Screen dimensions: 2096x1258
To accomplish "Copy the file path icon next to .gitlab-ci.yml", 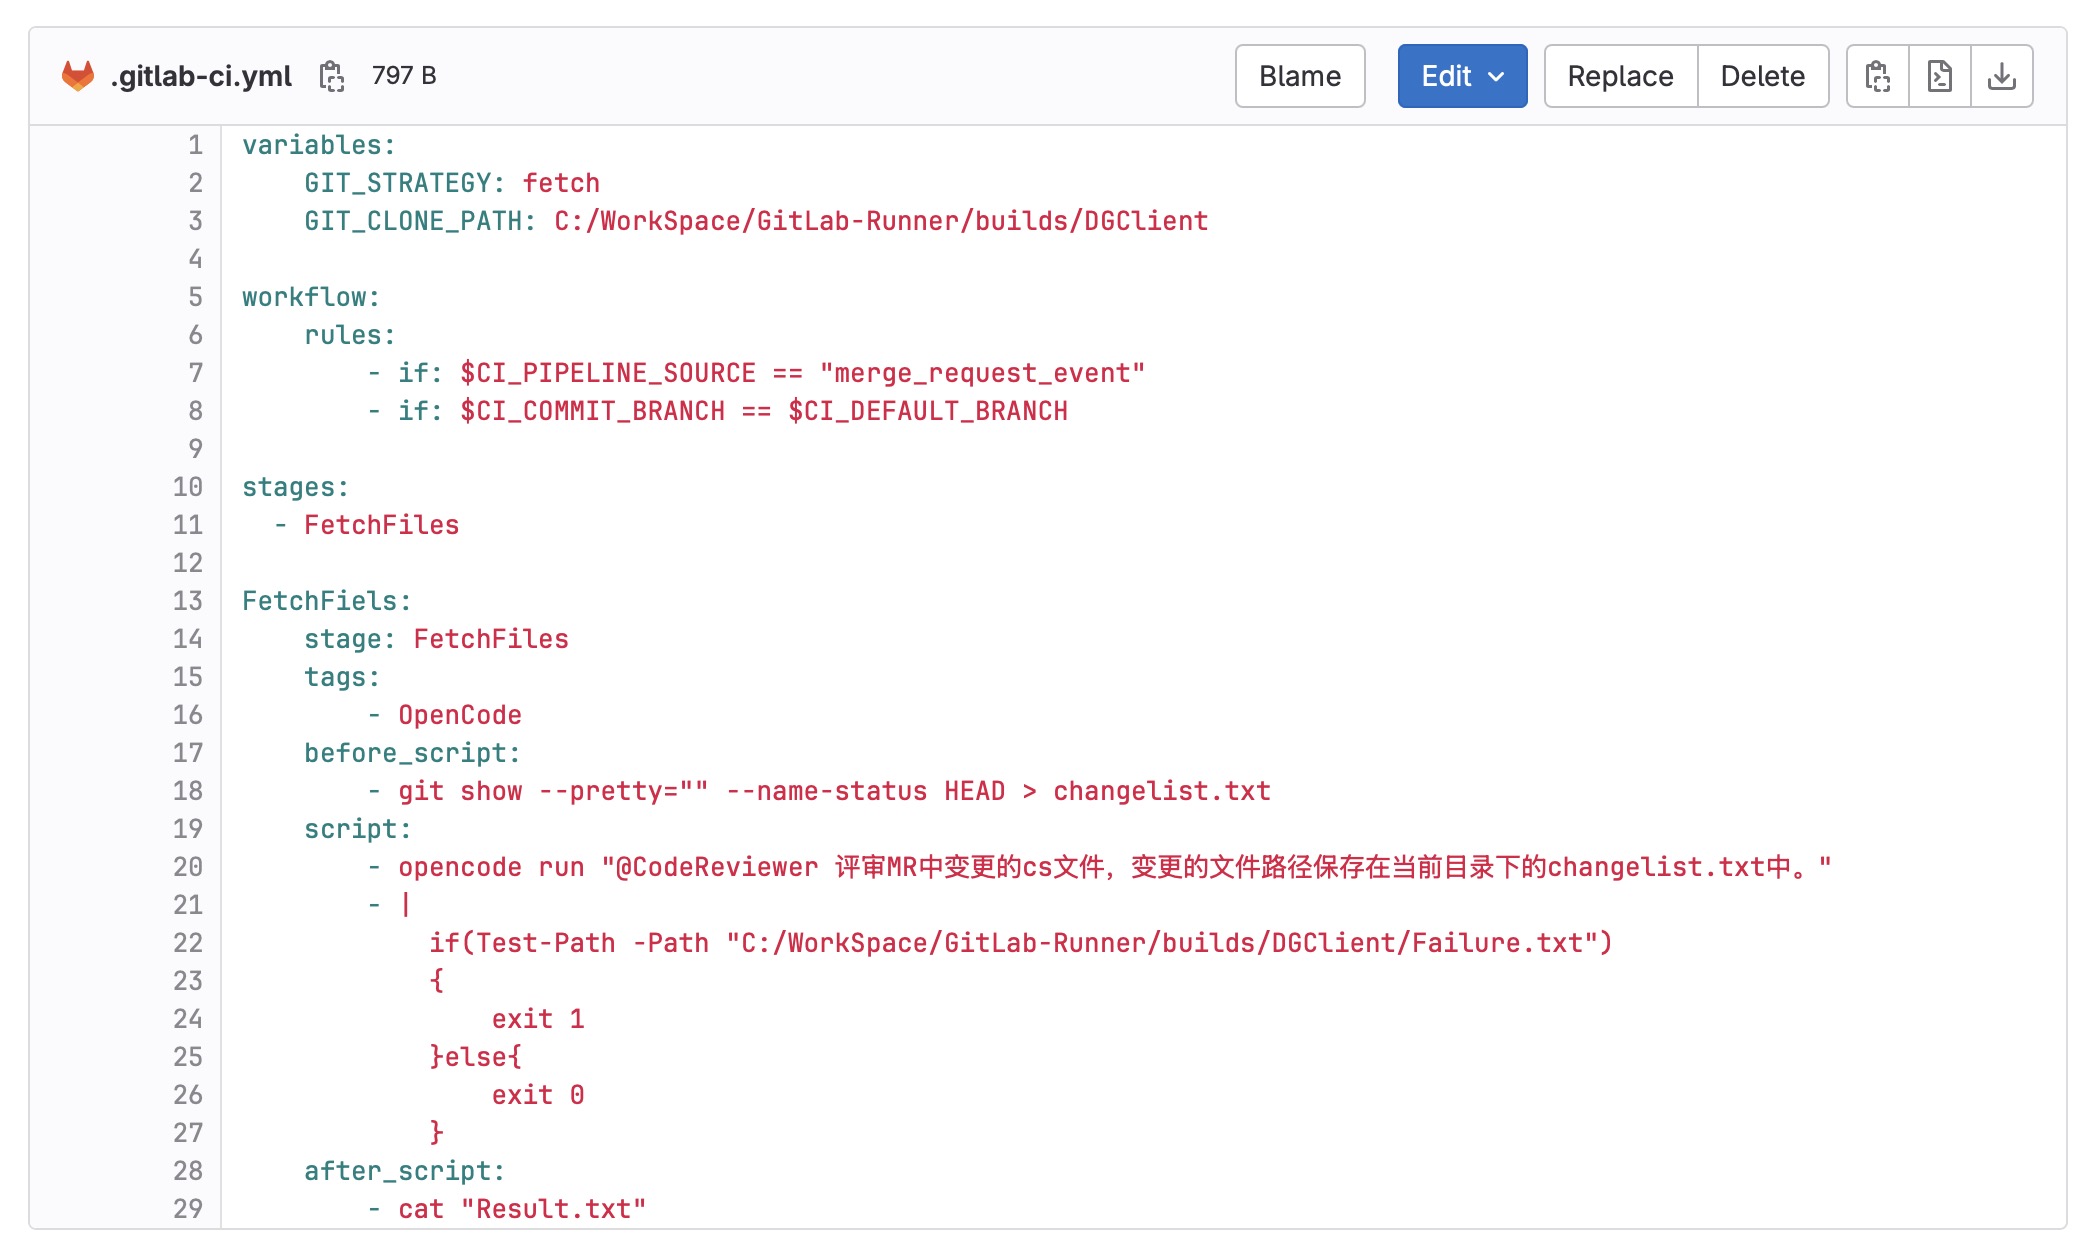I will click(331, 76).
